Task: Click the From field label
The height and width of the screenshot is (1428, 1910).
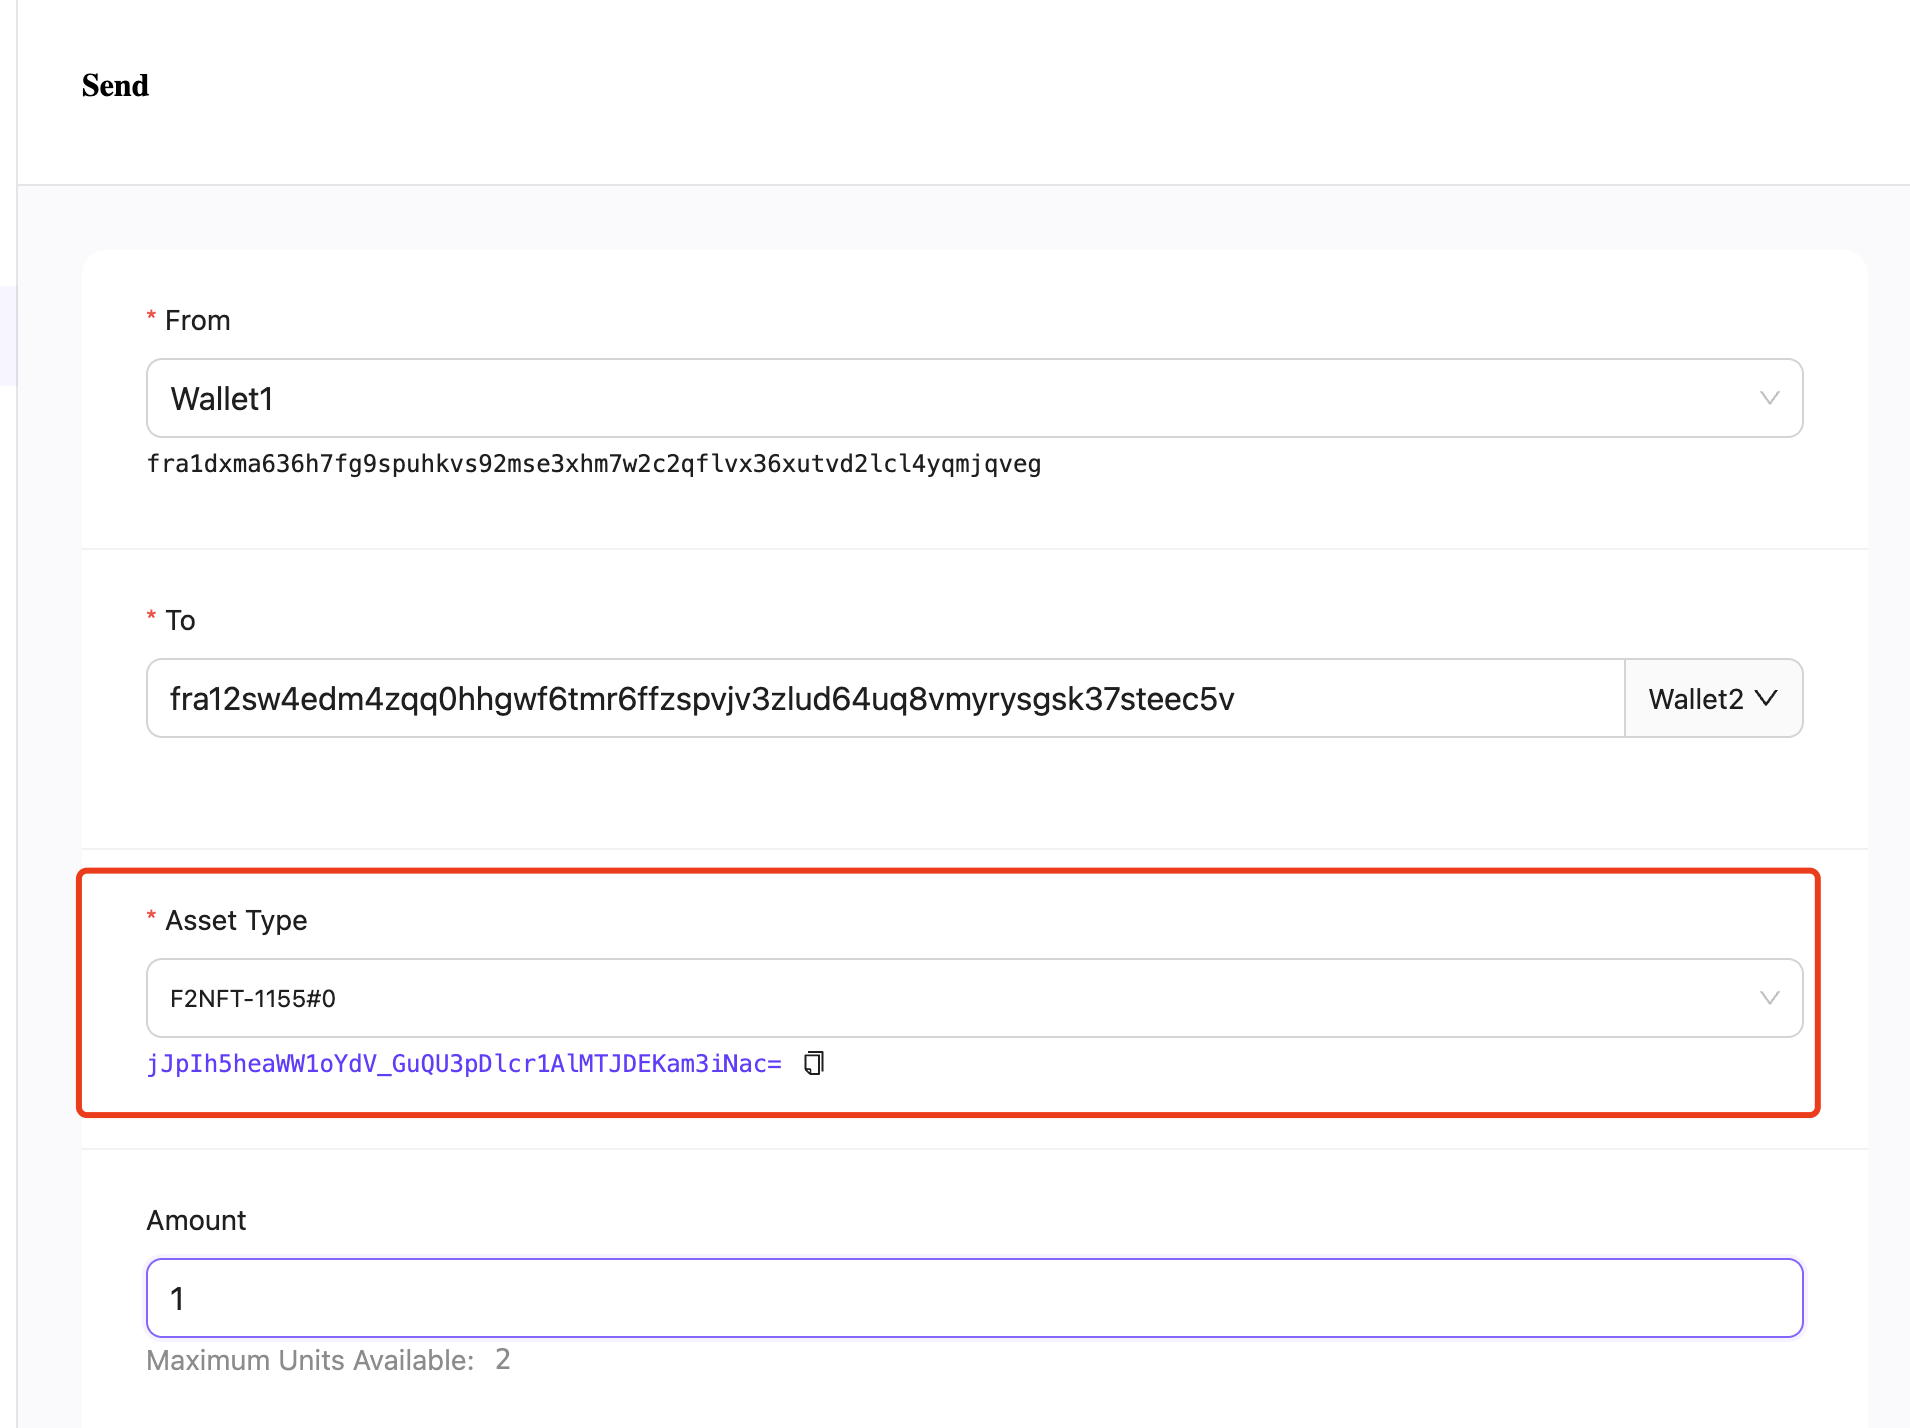Action: click(197, 320)
